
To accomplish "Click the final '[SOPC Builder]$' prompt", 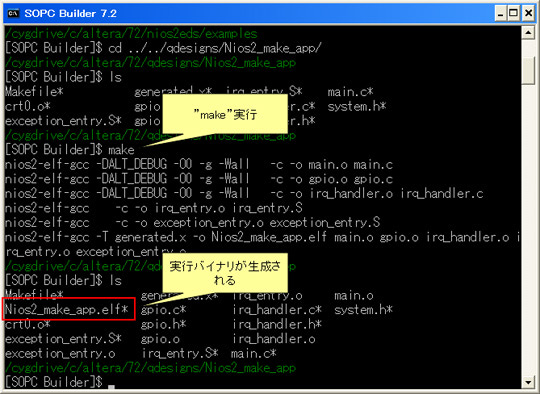I will coord(53,383).
